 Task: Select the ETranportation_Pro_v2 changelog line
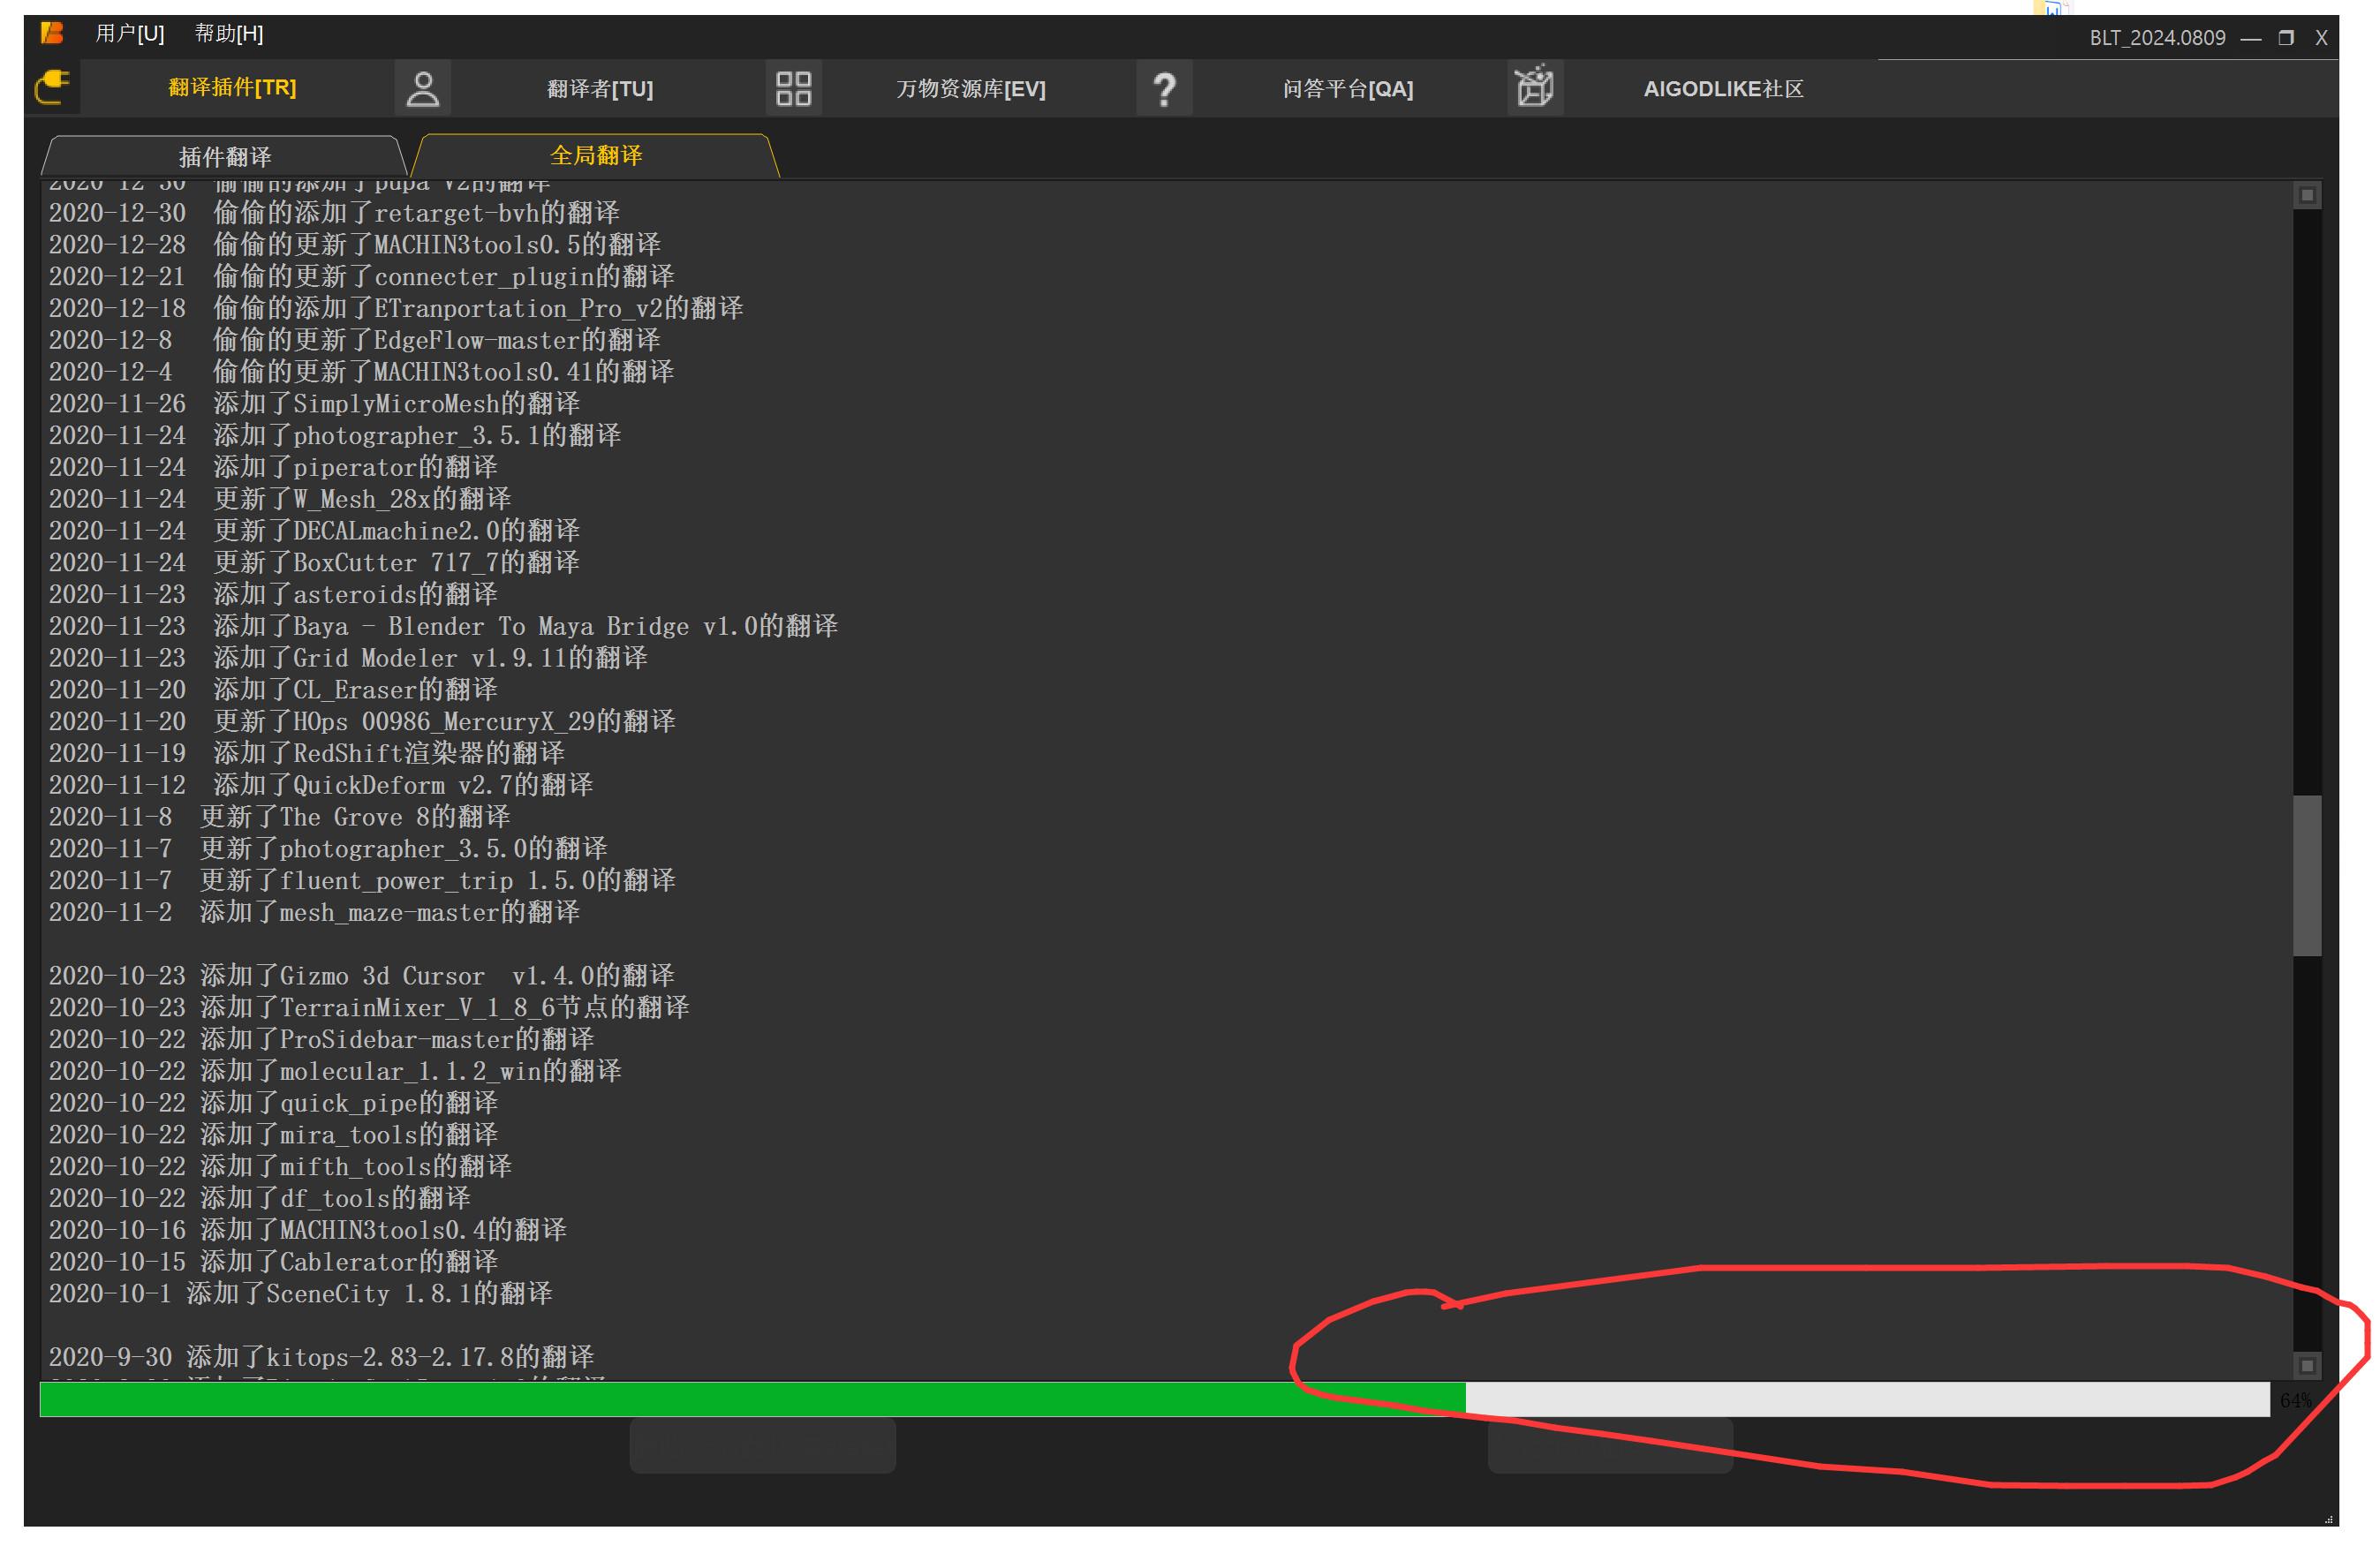tap(396, 309)
